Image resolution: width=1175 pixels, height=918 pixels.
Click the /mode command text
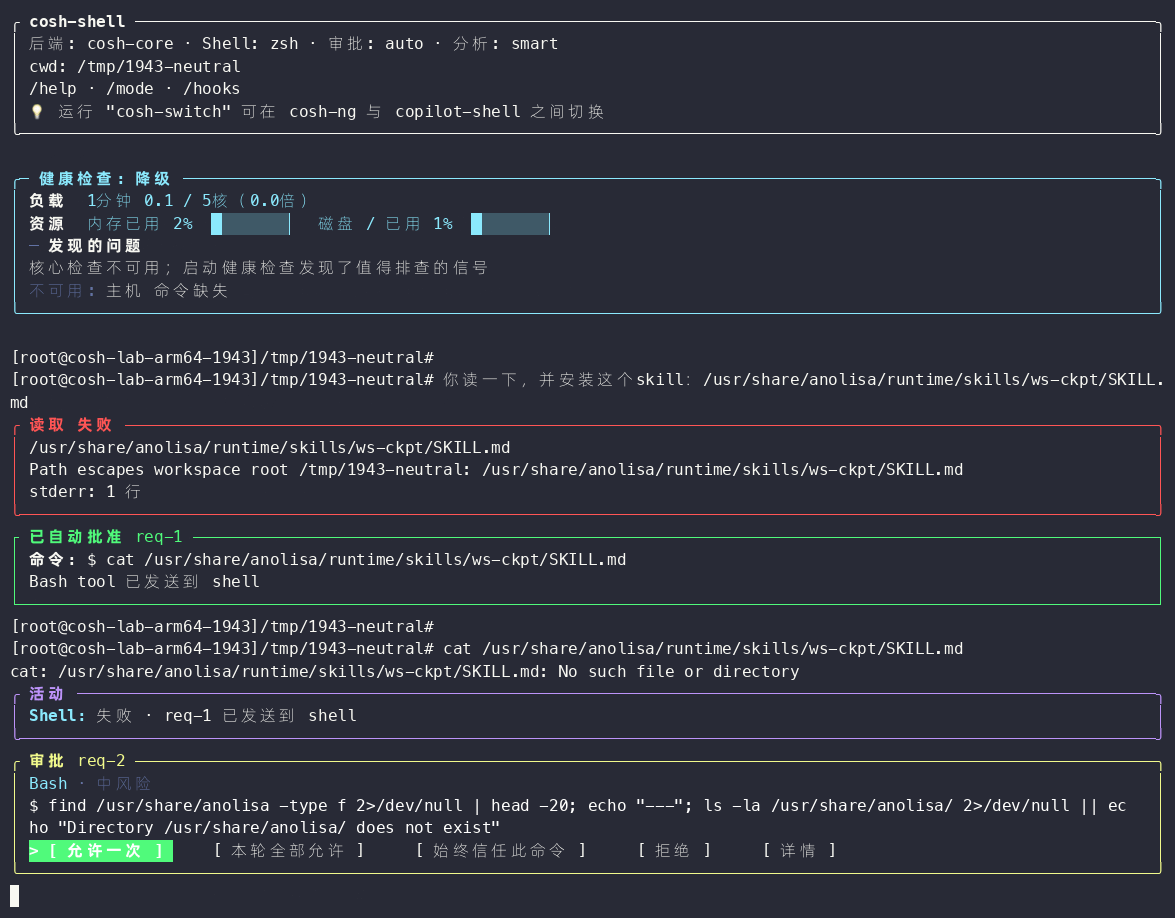click(x=130, y=88)
